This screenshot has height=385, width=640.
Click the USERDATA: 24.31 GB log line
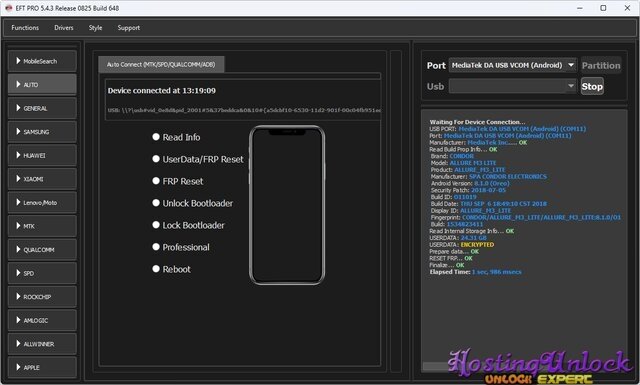[458, 238]
